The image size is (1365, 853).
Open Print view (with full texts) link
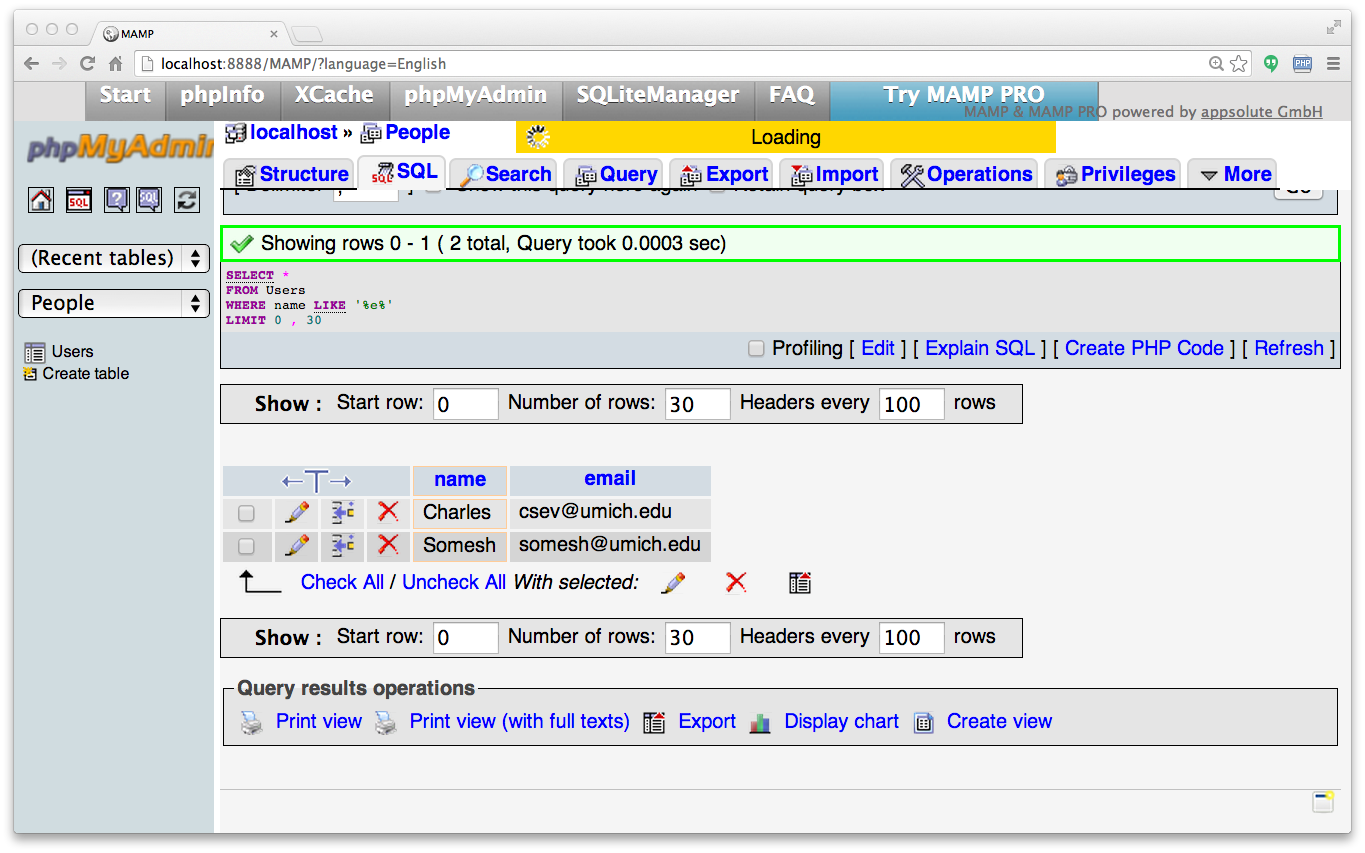point(519,722)
